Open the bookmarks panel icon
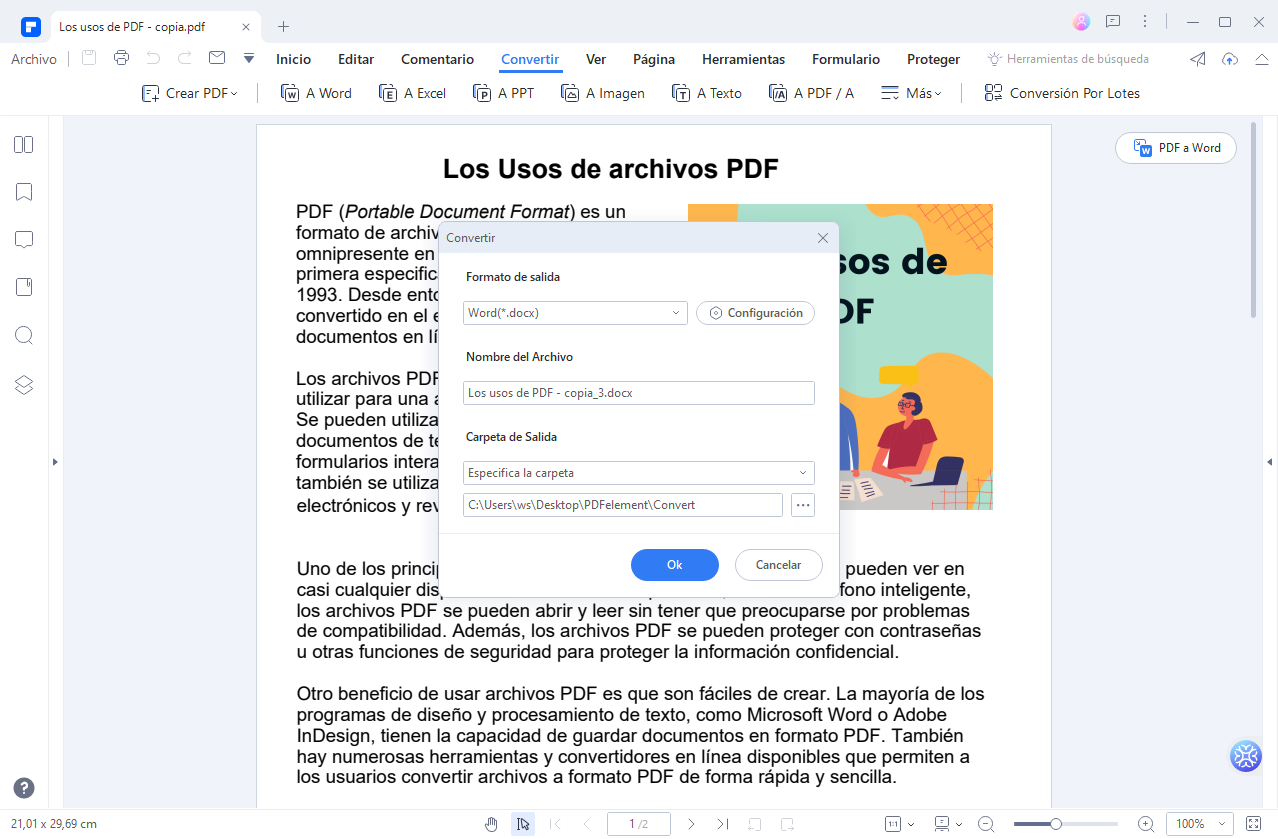 (24, 192)
